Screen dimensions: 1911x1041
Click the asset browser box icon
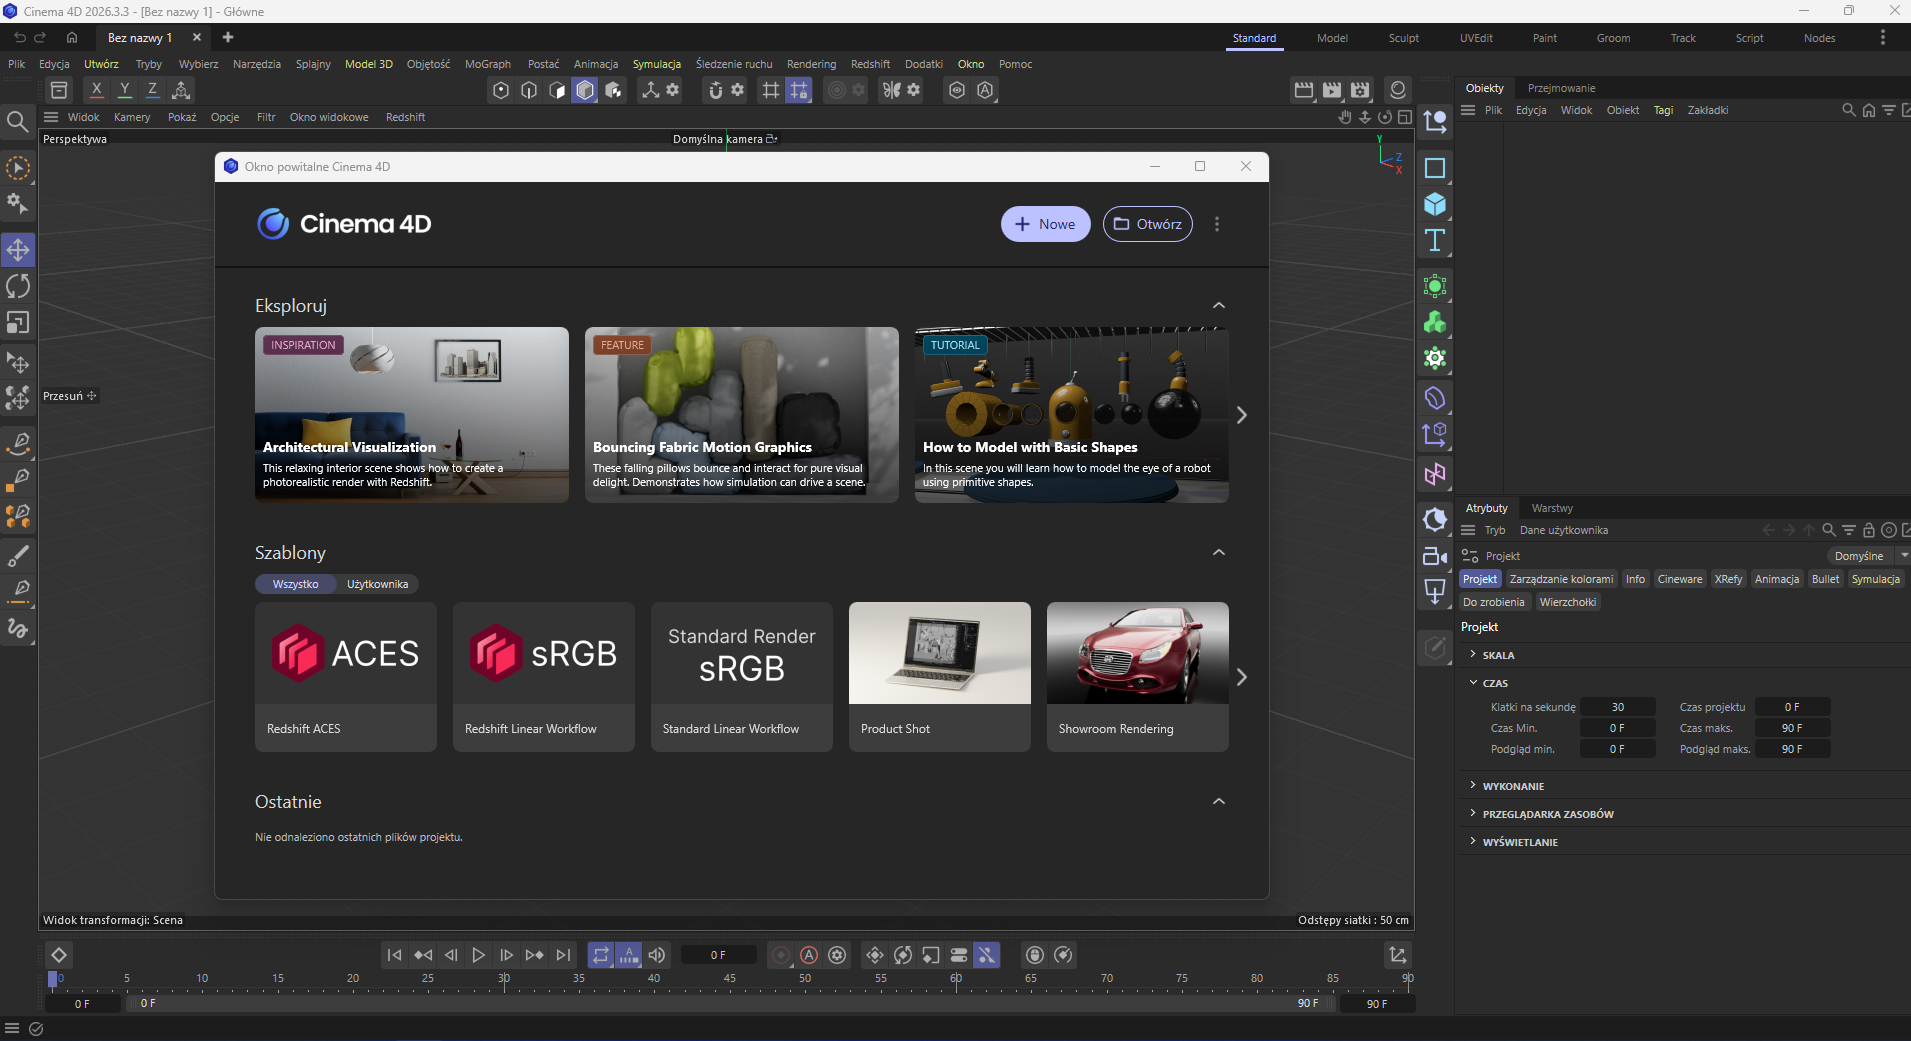(x=59, y=90)
